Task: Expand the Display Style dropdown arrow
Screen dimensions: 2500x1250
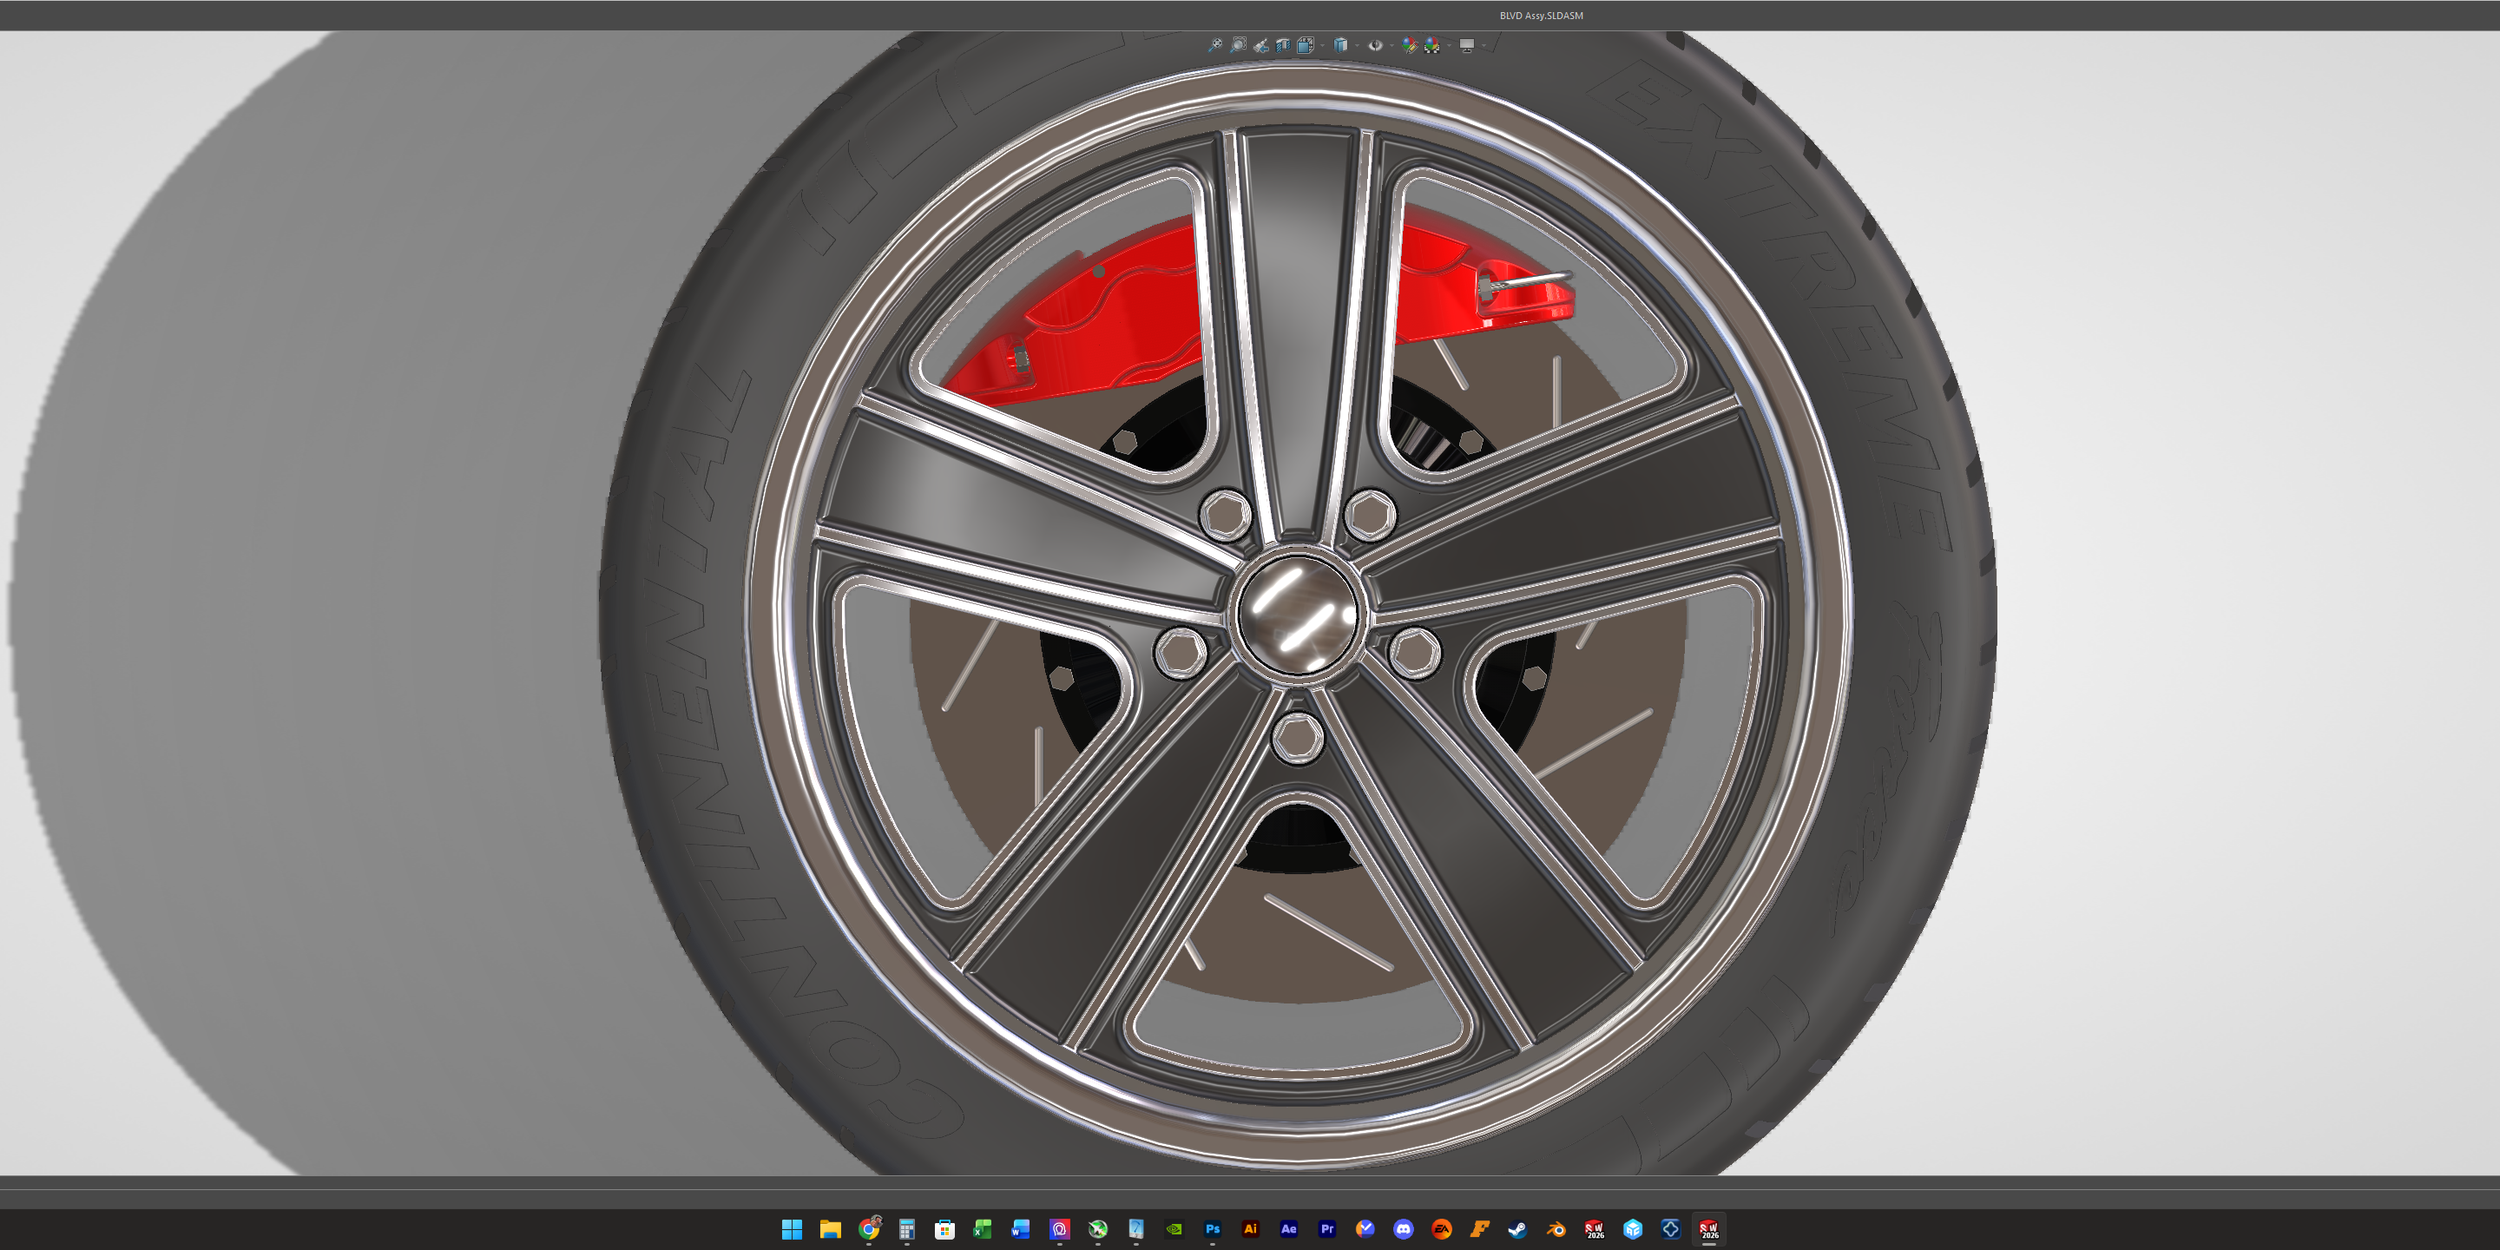Action: pyautogui.click(x=1357, y=45)
